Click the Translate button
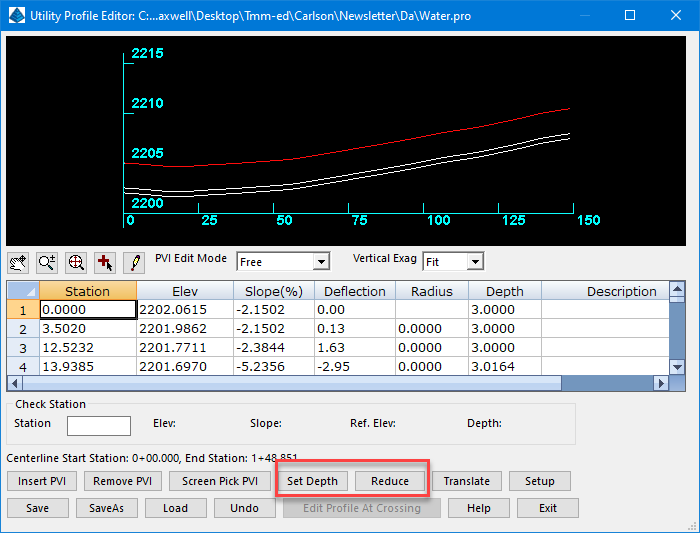Viewport: 700px width, 533px height. point(467,481)
